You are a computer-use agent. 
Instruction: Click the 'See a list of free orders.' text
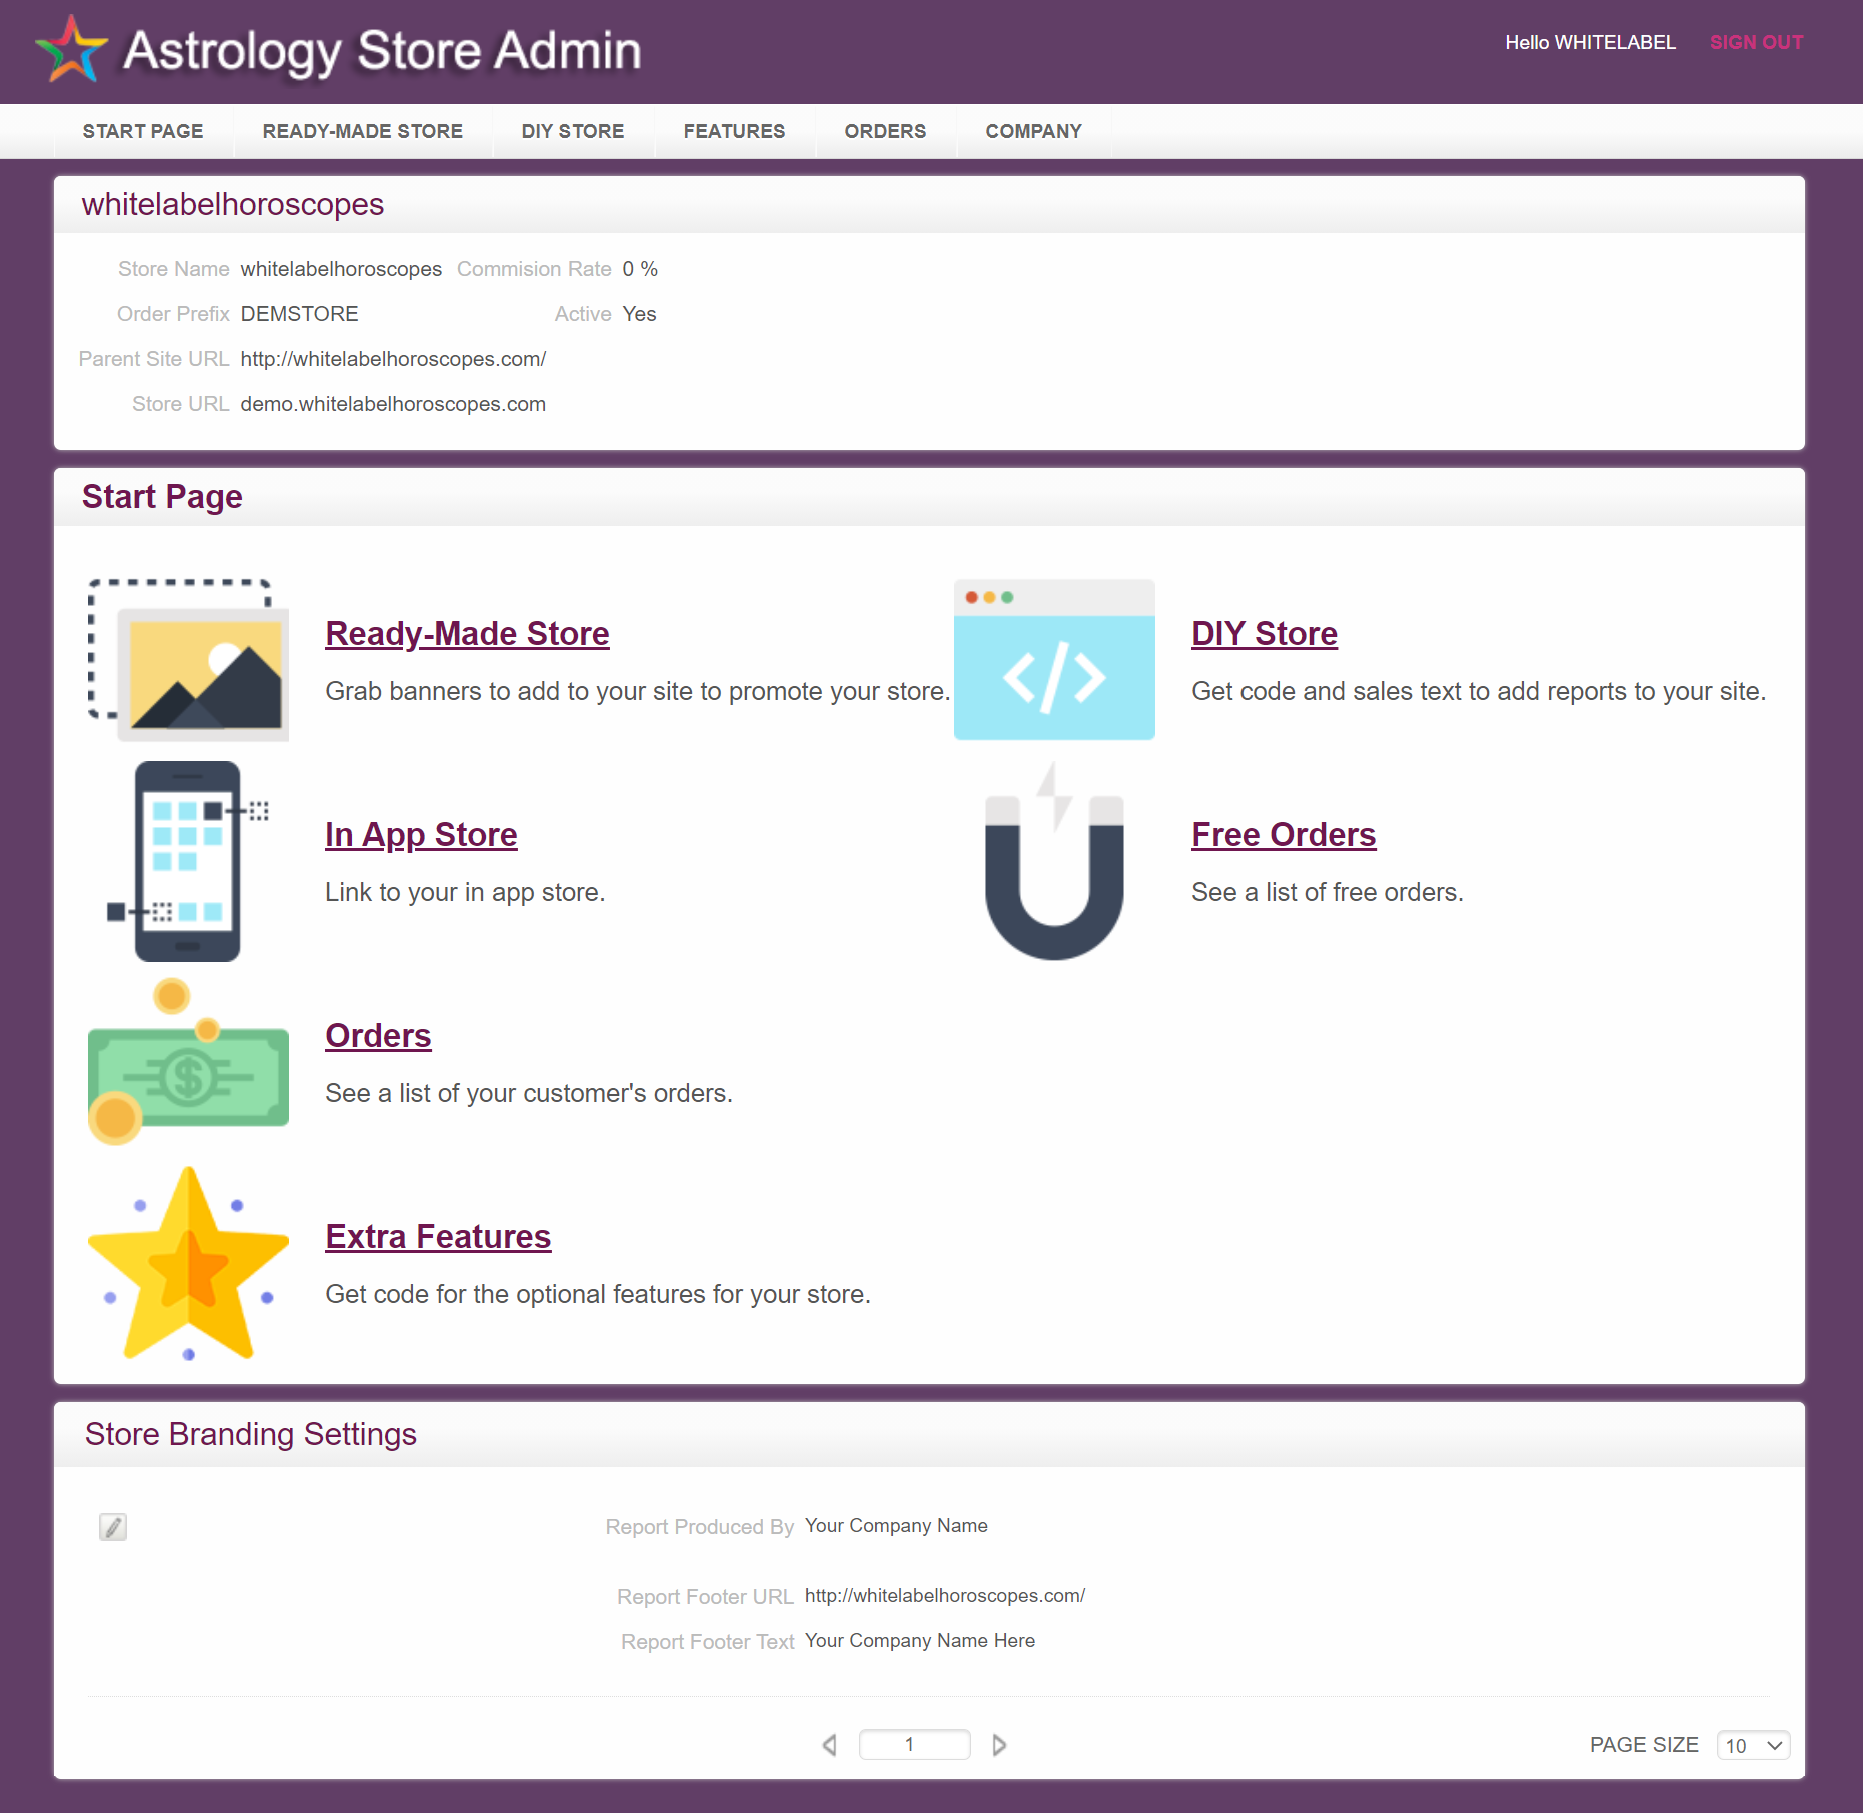1327,892
